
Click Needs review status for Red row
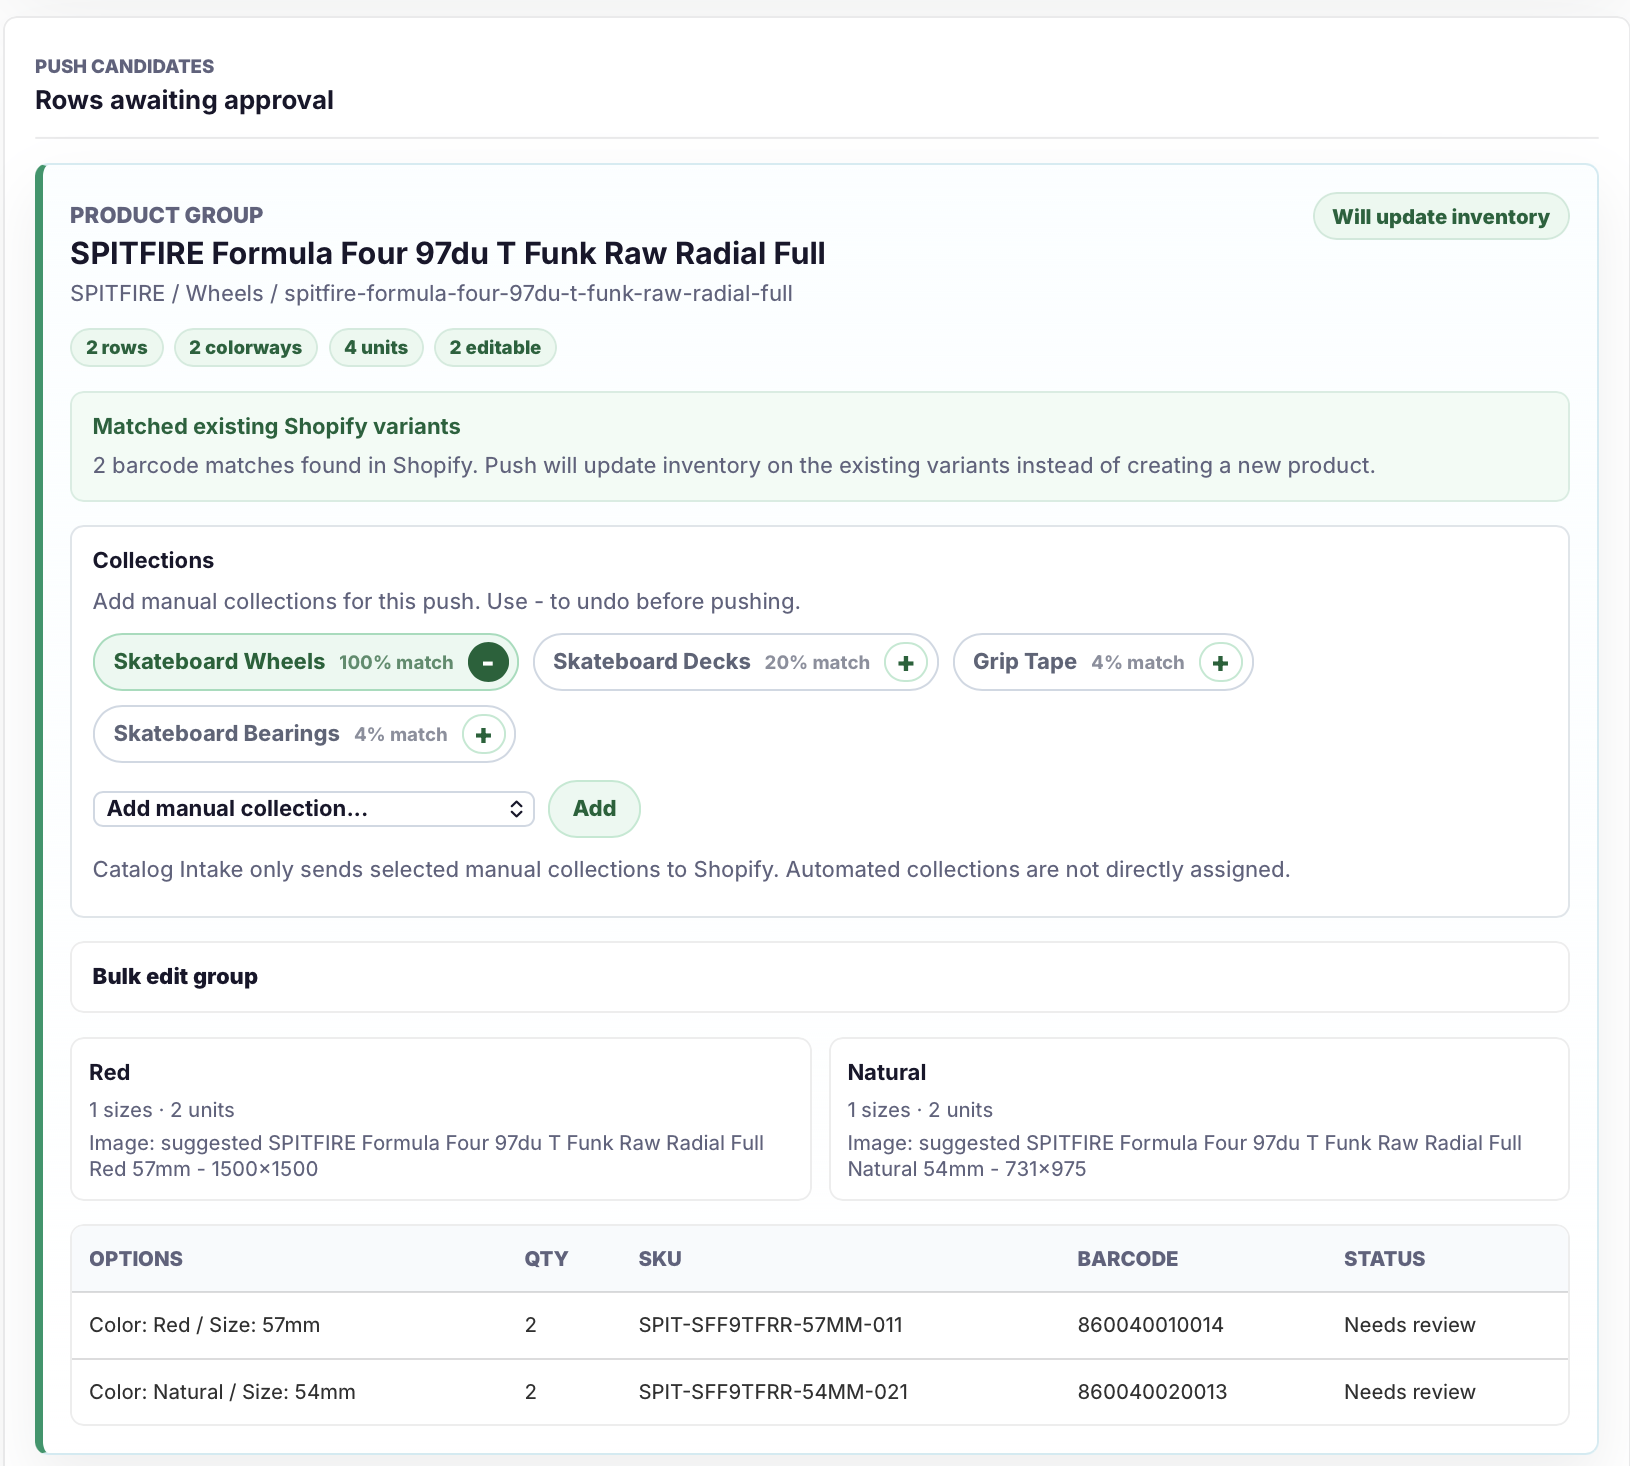1410,1325
